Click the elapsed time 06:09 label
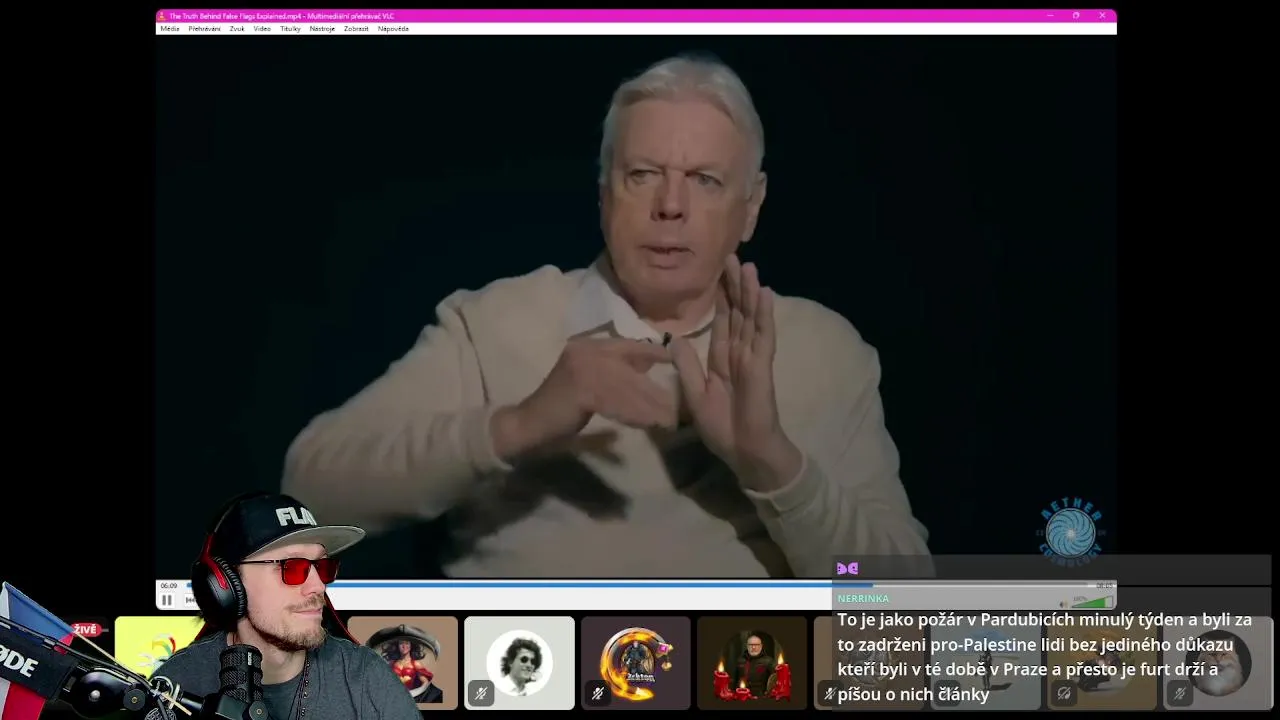Screen dimensions: 1280x720 tap(169, 586)
